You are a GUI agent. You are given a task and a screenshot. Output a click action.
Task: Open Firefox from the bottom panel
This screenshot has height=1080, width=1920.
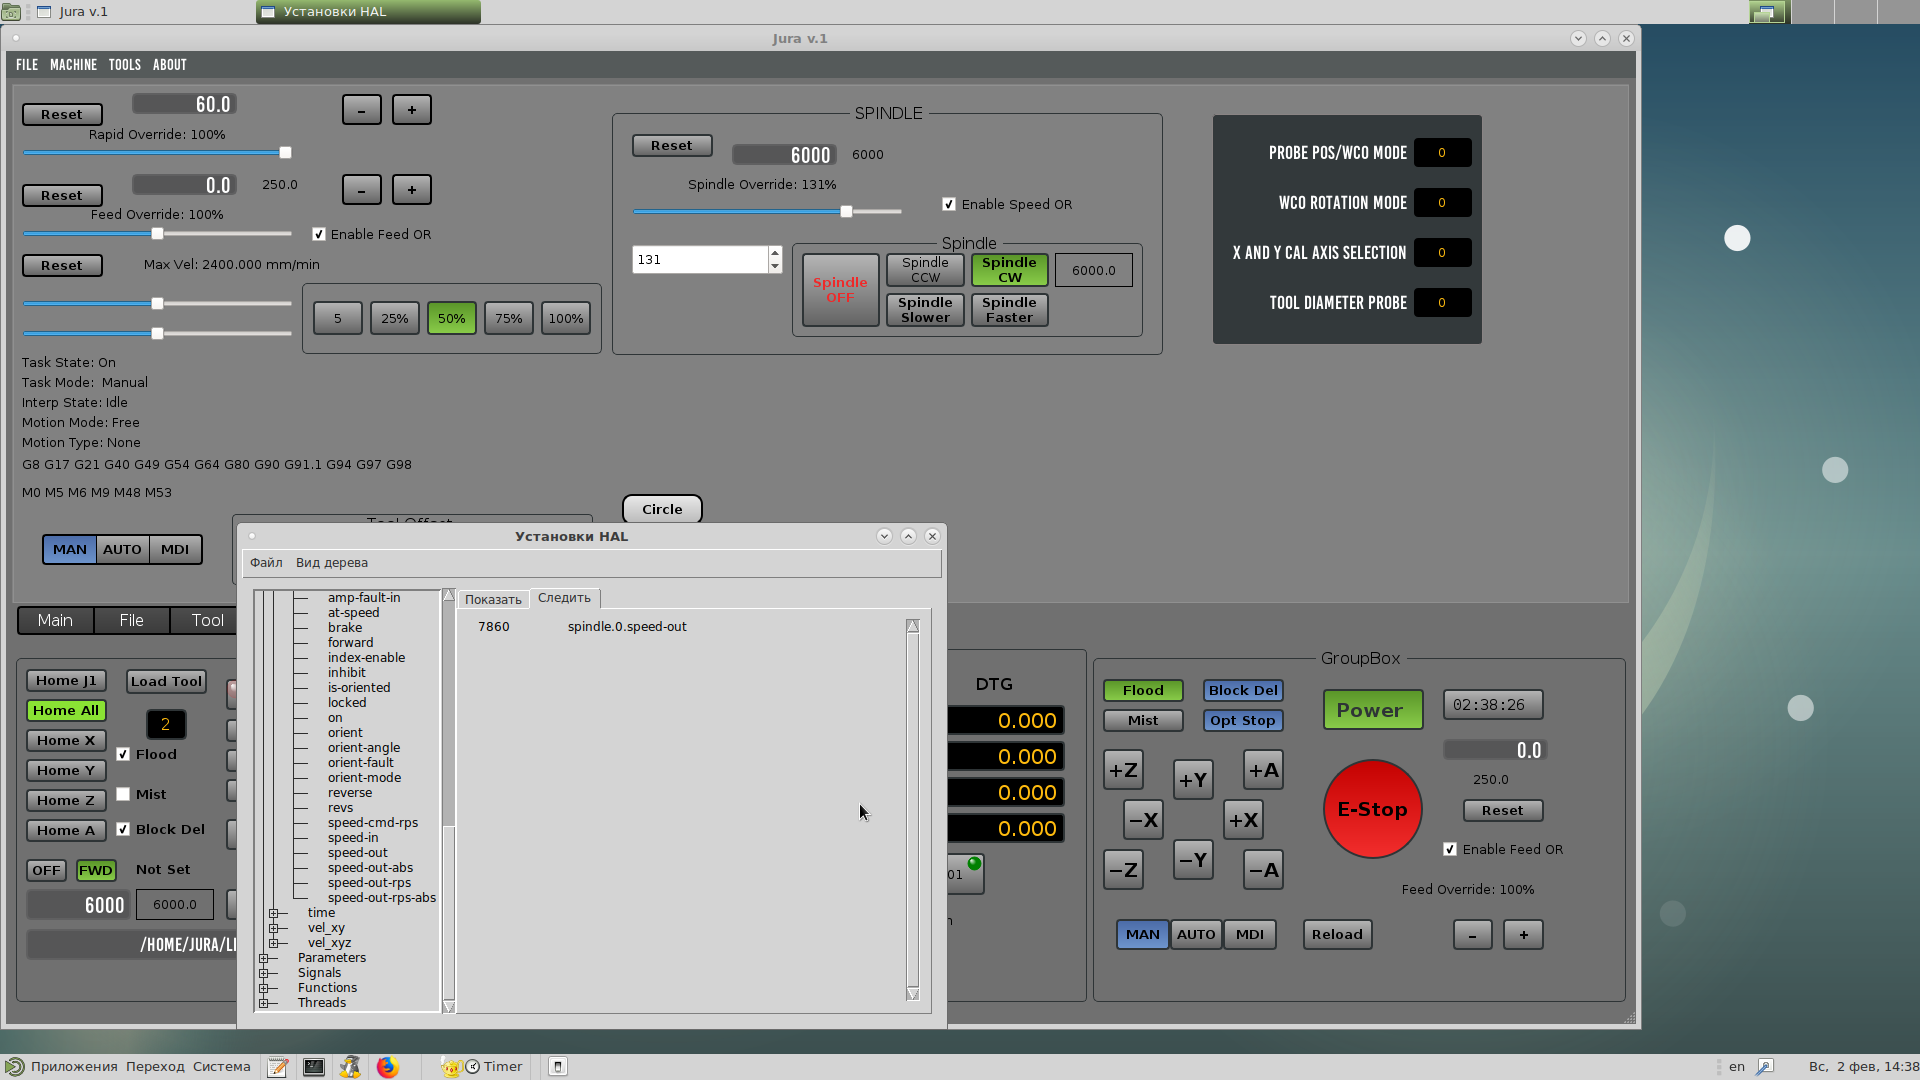387,1067
